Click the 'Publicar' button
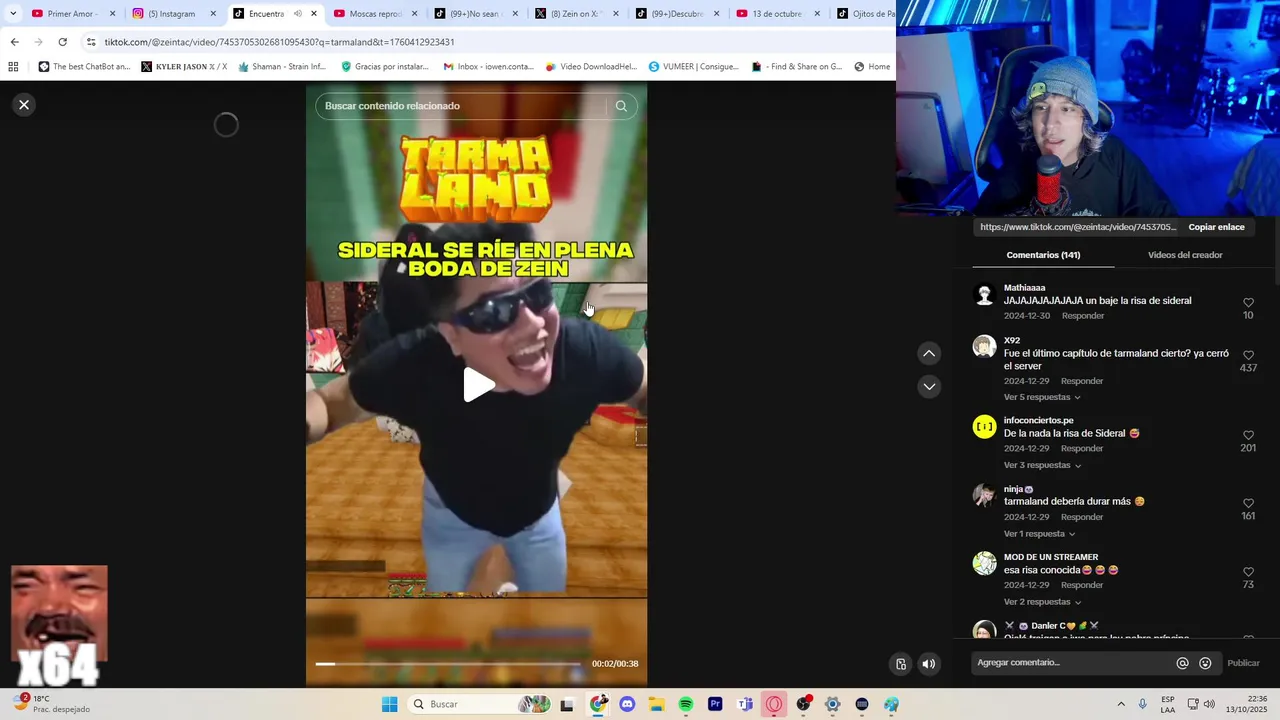This screenshot has width=1280, height=720. coord(1243,663)
